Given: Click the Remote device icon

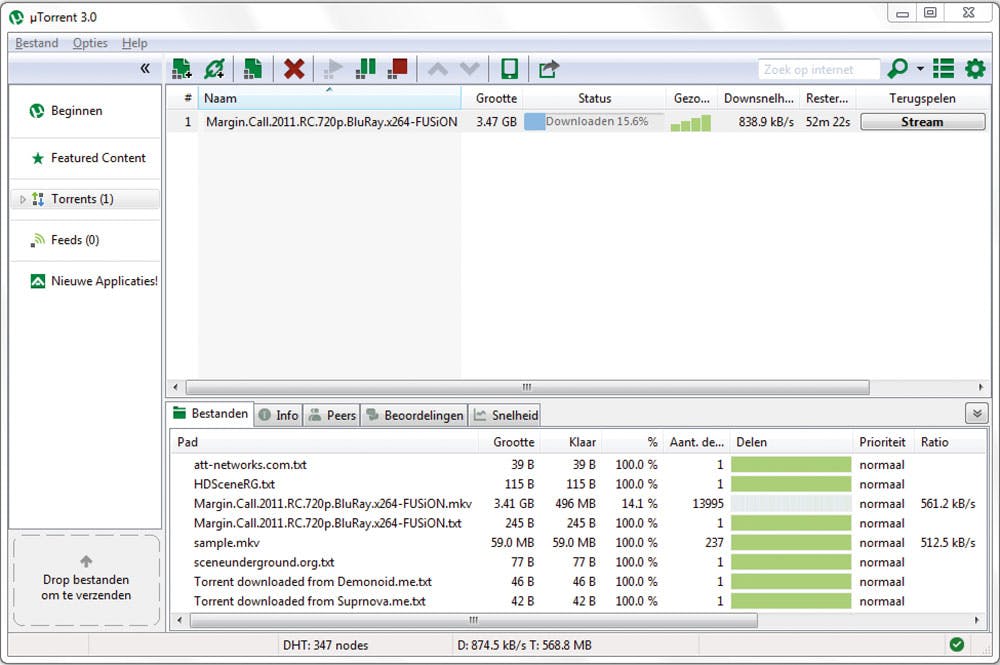Looking at the screenshot, I should coord(509,69).
